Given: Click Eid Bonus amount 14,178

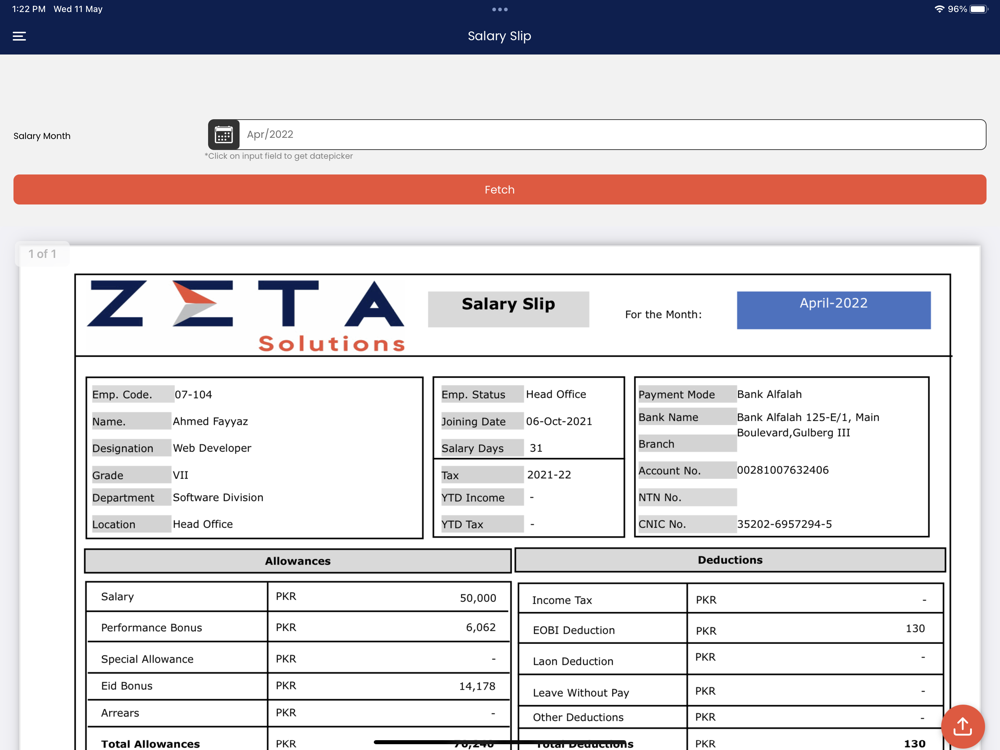Looking at the screenshot, I should point(477,686).
